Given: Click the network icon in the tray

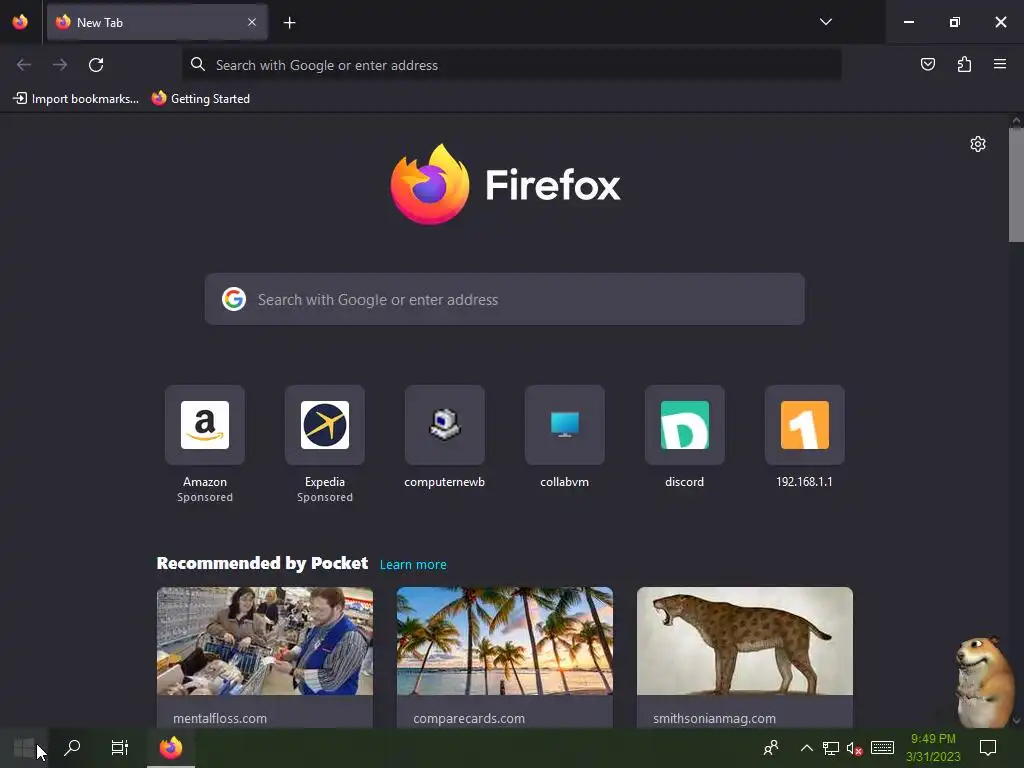Looking at the screenshot, I should (x=830, y=748).
